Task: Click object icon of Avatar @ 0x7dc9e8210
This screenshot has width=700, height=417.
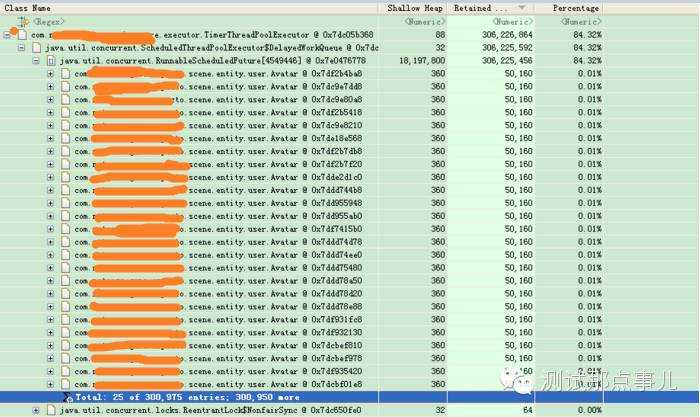Action: (x=66, y=125)
